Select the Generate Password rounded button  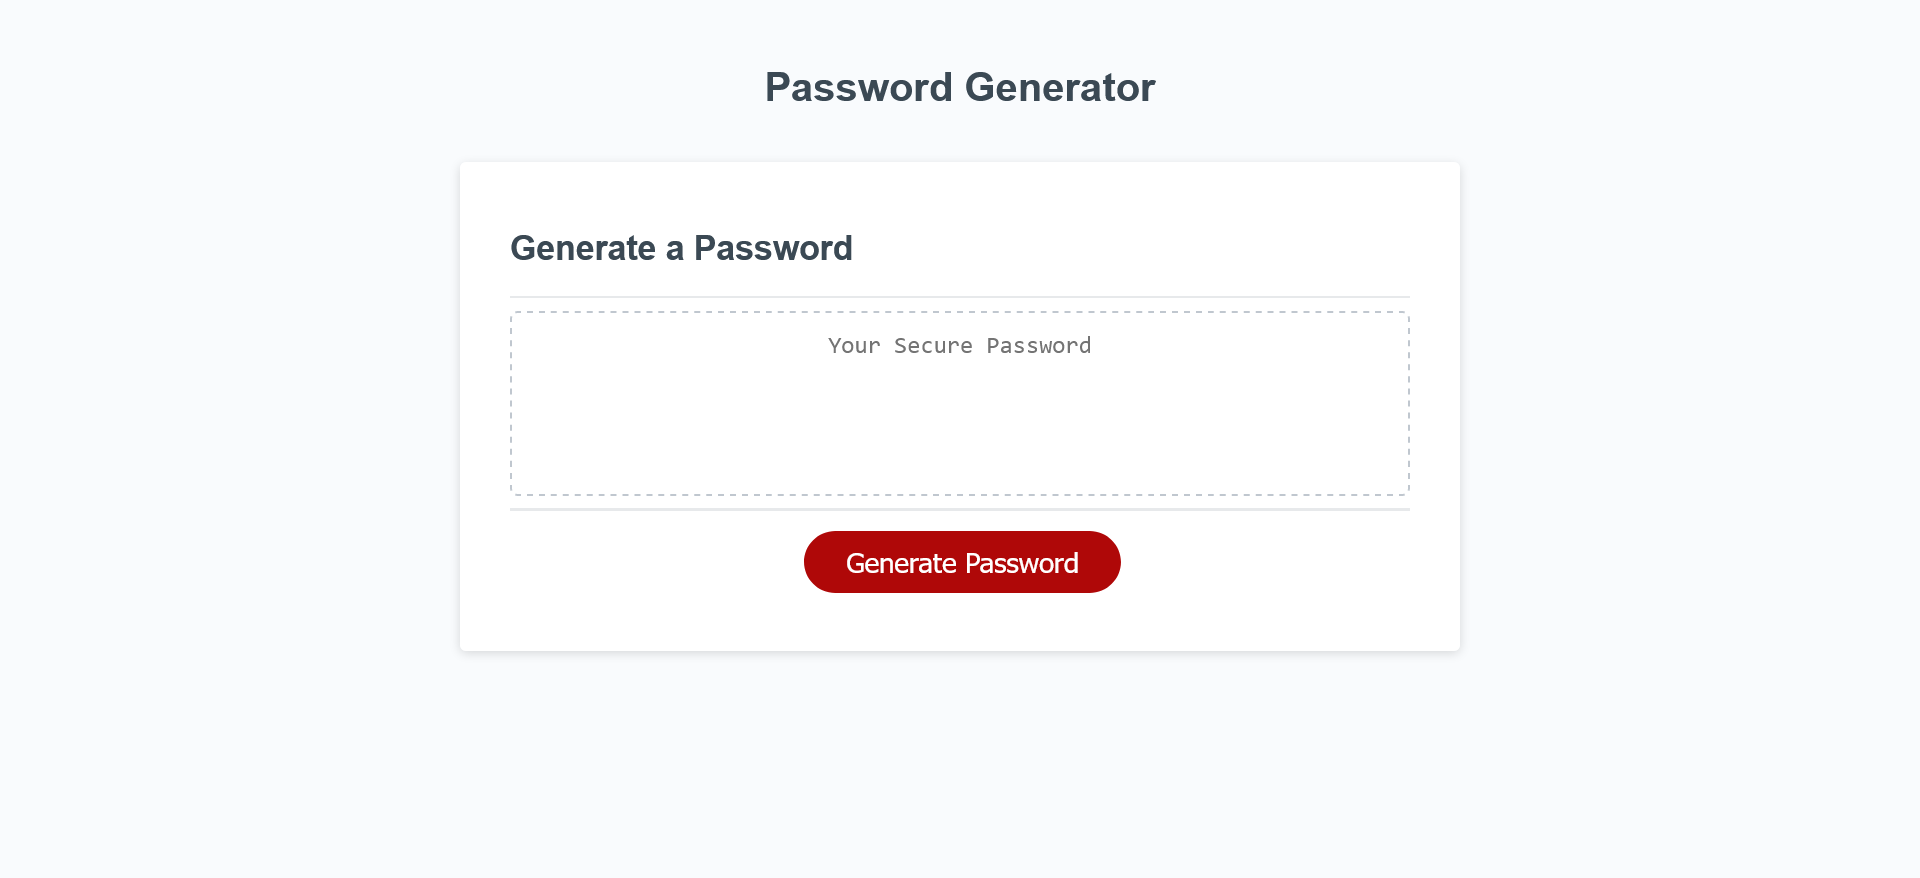coord(961,562)
